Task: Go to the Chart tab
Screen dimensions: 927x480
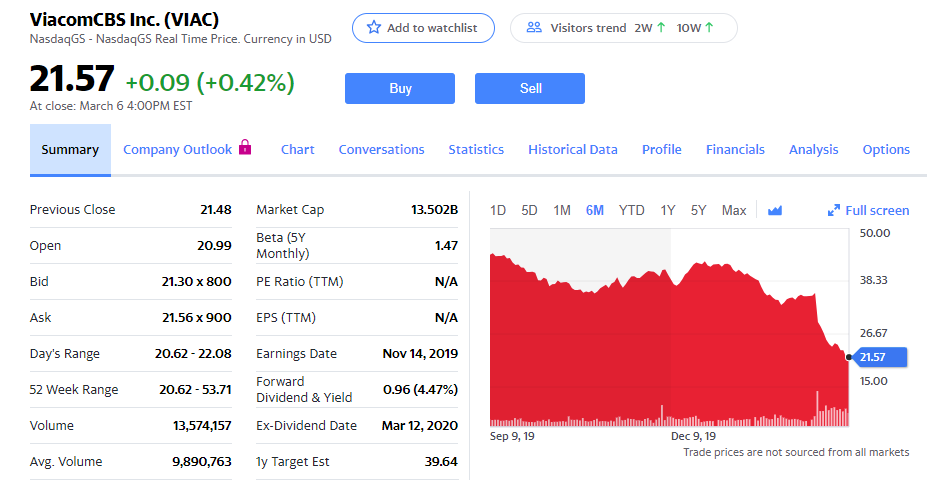Action: 297,150
